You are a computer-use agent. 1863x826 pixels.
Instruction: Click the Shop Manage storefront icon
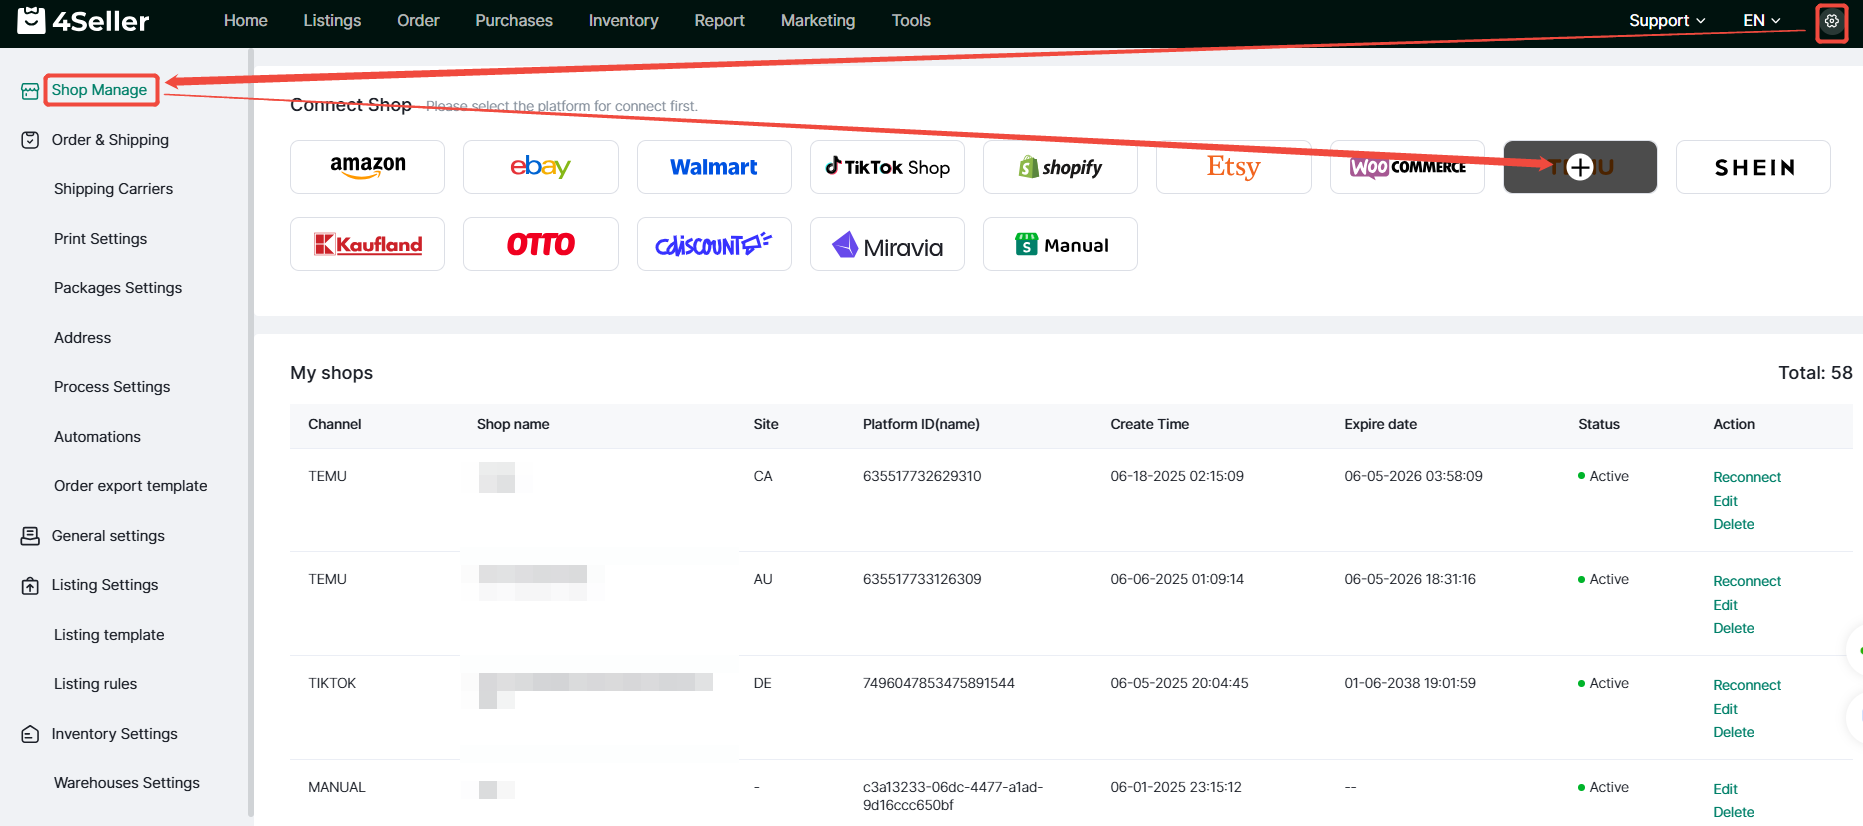point(30,91)
